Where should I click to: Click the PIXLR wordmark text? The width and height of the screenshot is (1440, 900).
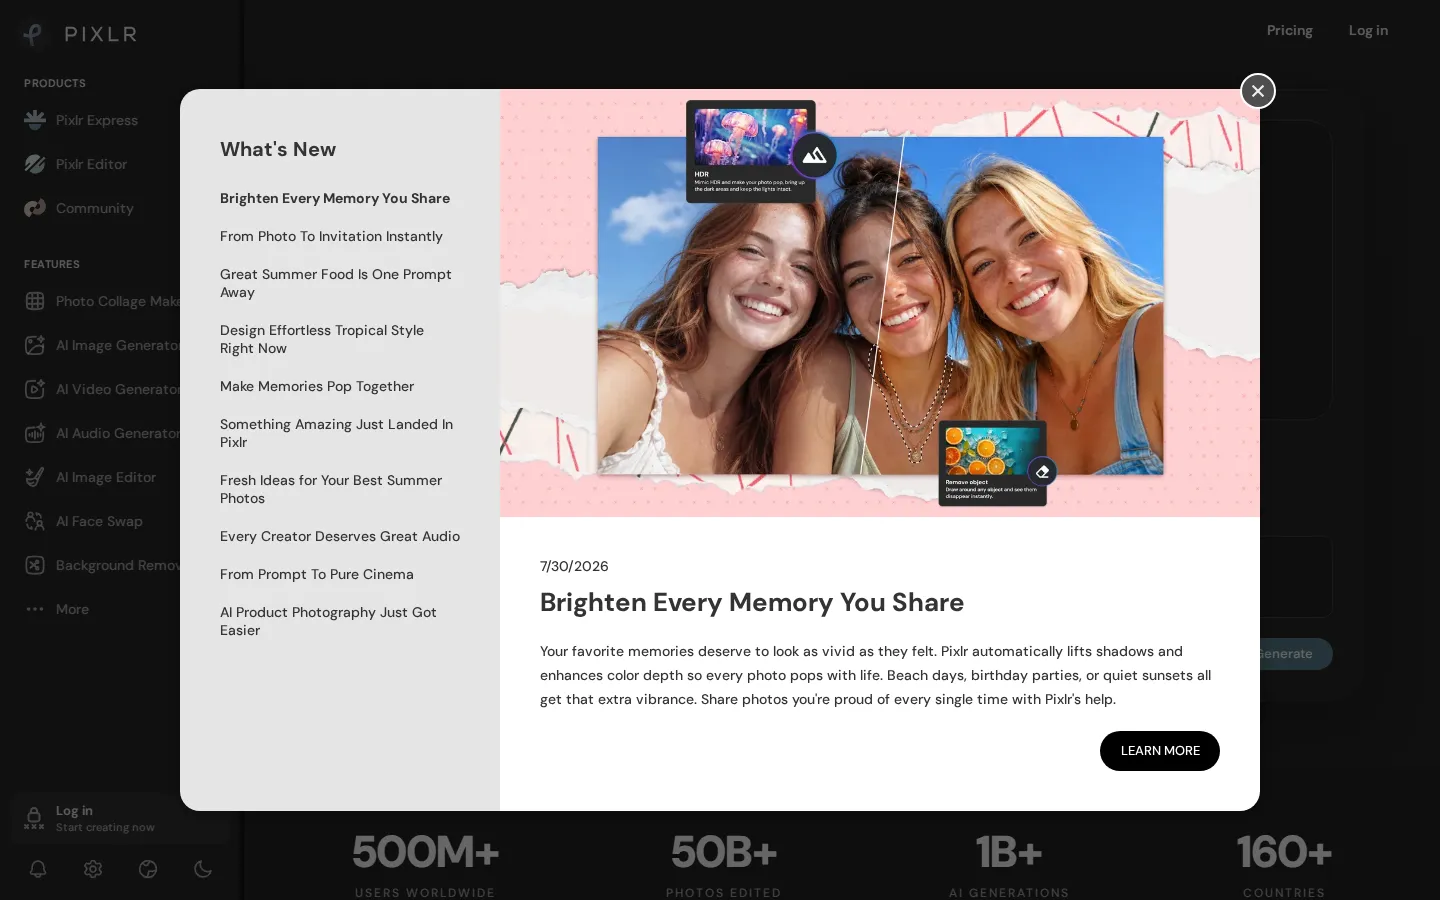pos(101,34)
